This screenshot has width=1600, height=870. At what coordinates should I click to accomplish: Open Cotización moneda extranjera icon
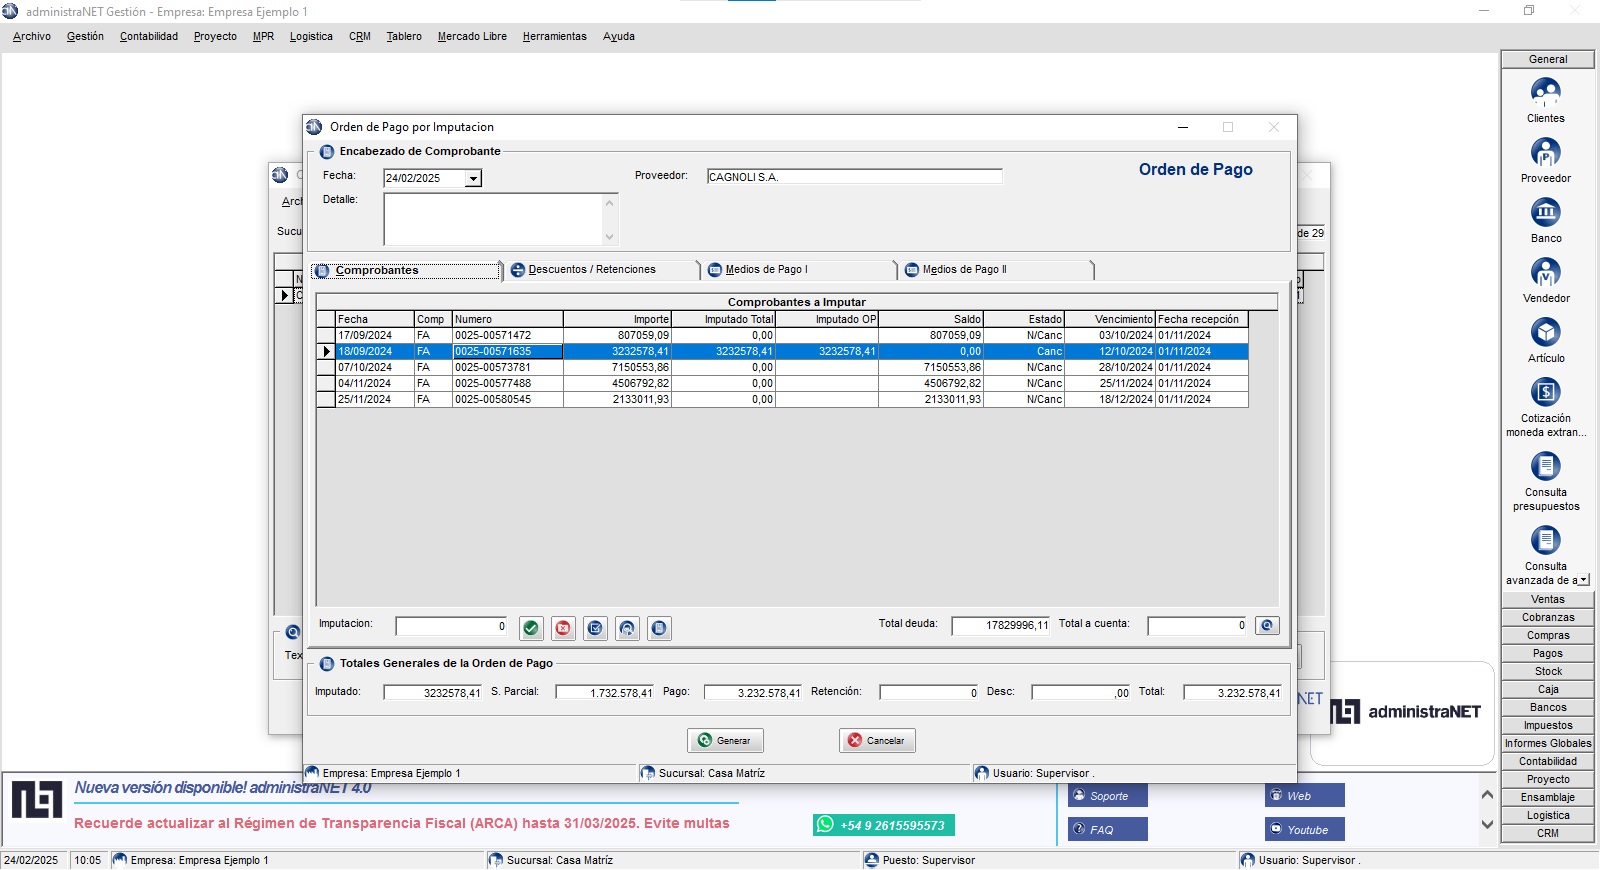(x=1546, y=407)
